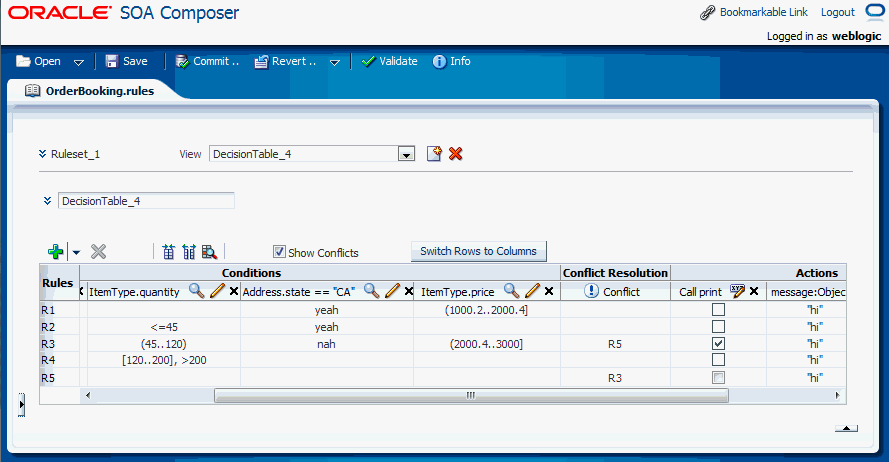Image resolution: width=889 pixels, height=462 pixels.
Task: Click magnifier icon for Address.state condition
Action: click(371, 291)
